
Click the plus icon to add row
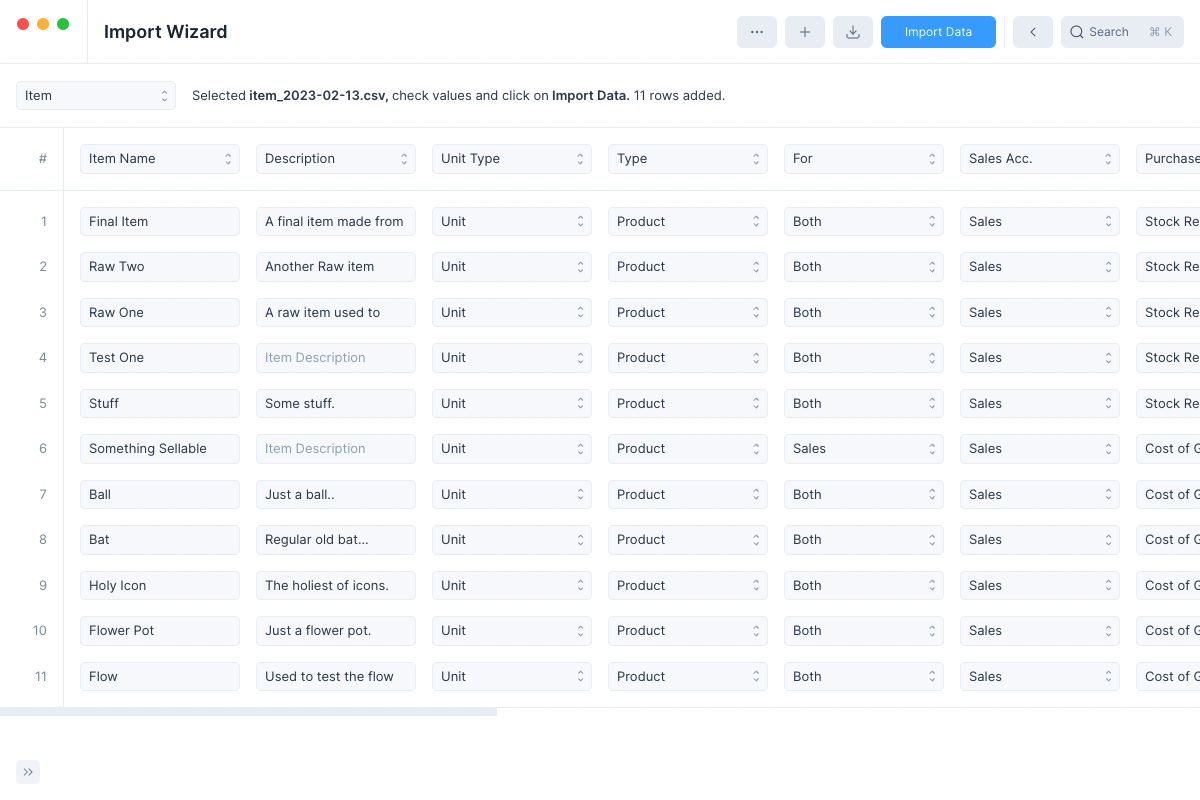[804, 32]
